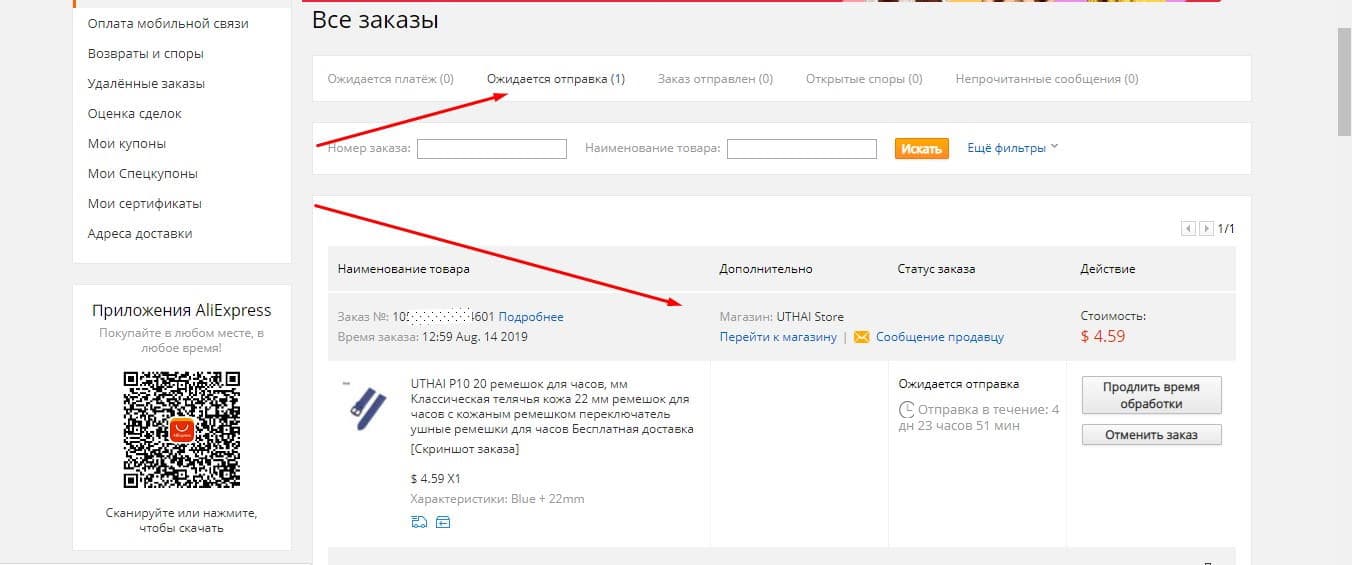
Task: Open 'Мои Спецкупоны' sidebar link
Action: click(x=143, y=173)
